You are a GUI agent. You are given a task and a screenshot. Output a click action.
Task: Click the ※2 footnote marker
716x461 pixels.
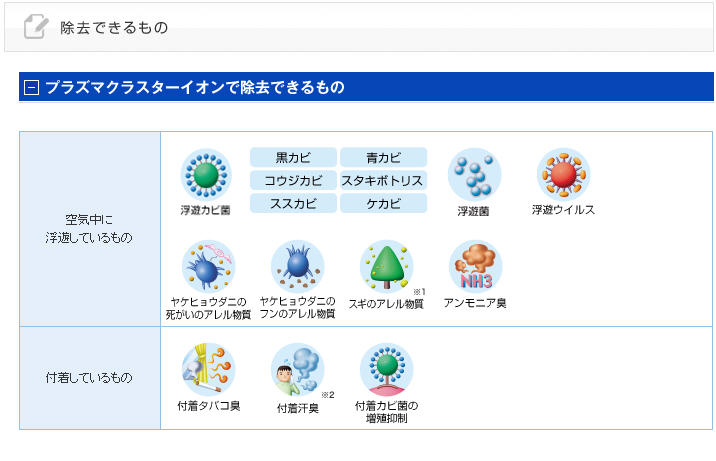pyautogui.click(x=328, y=394)
